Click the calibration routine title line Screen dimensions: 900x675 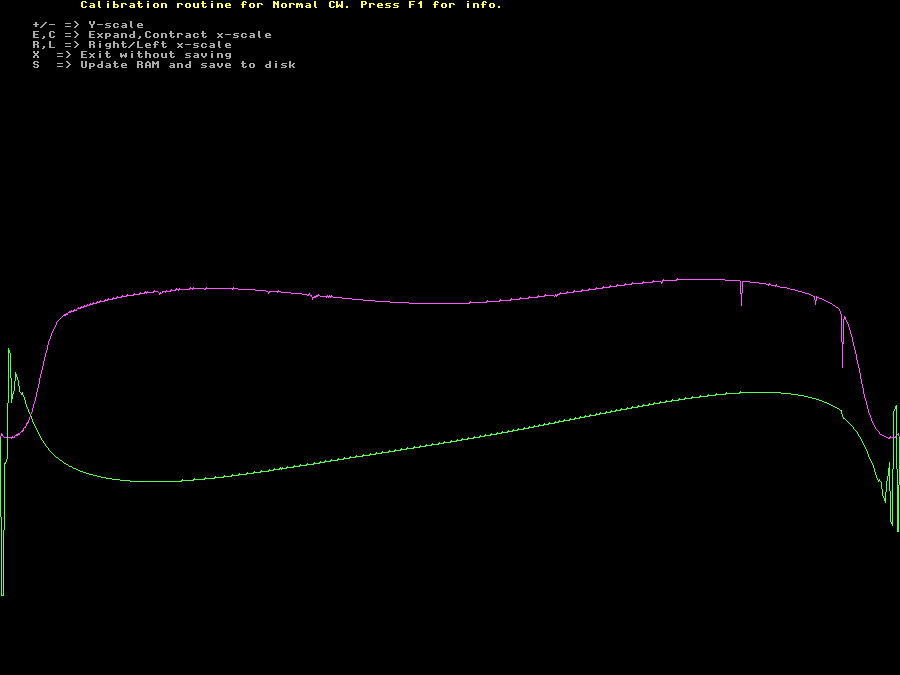click(x=291, y=5)
